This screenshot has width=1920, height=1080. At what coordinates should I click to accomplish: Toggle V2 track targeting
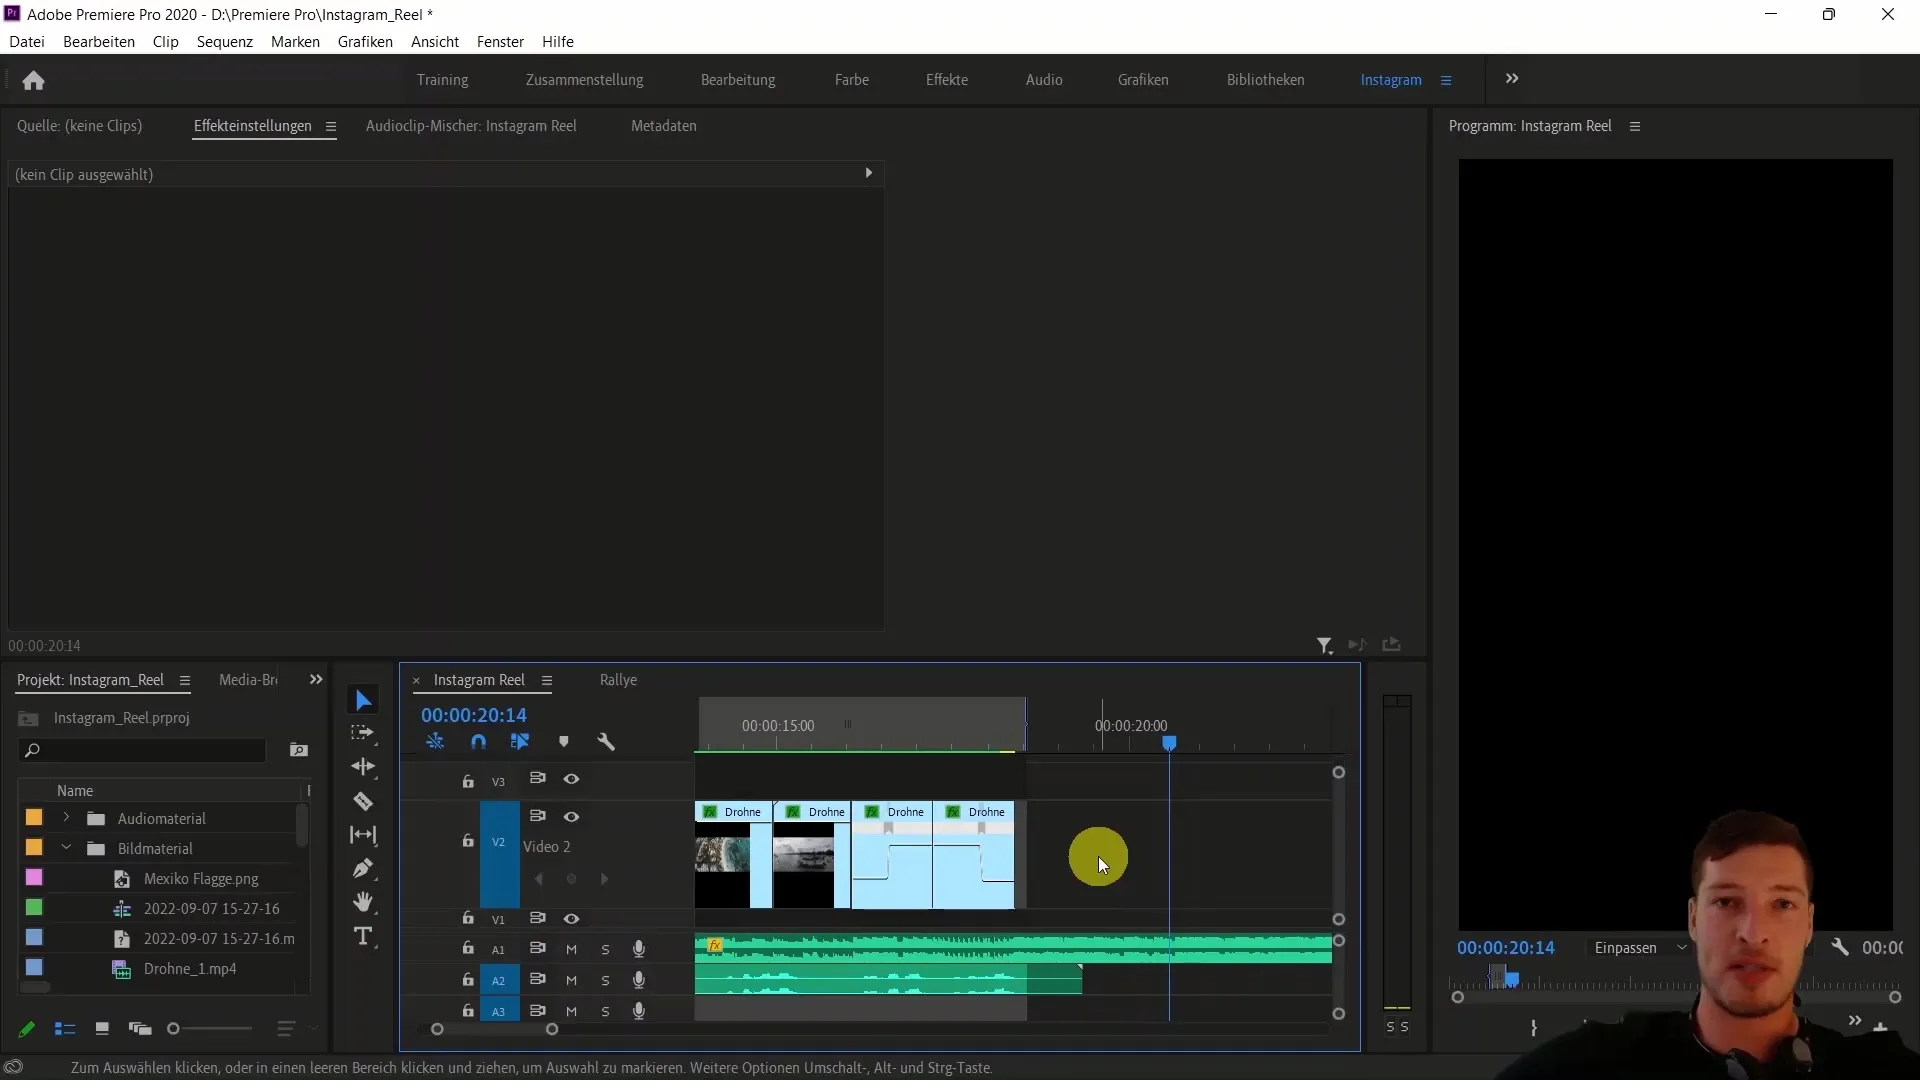498,842
